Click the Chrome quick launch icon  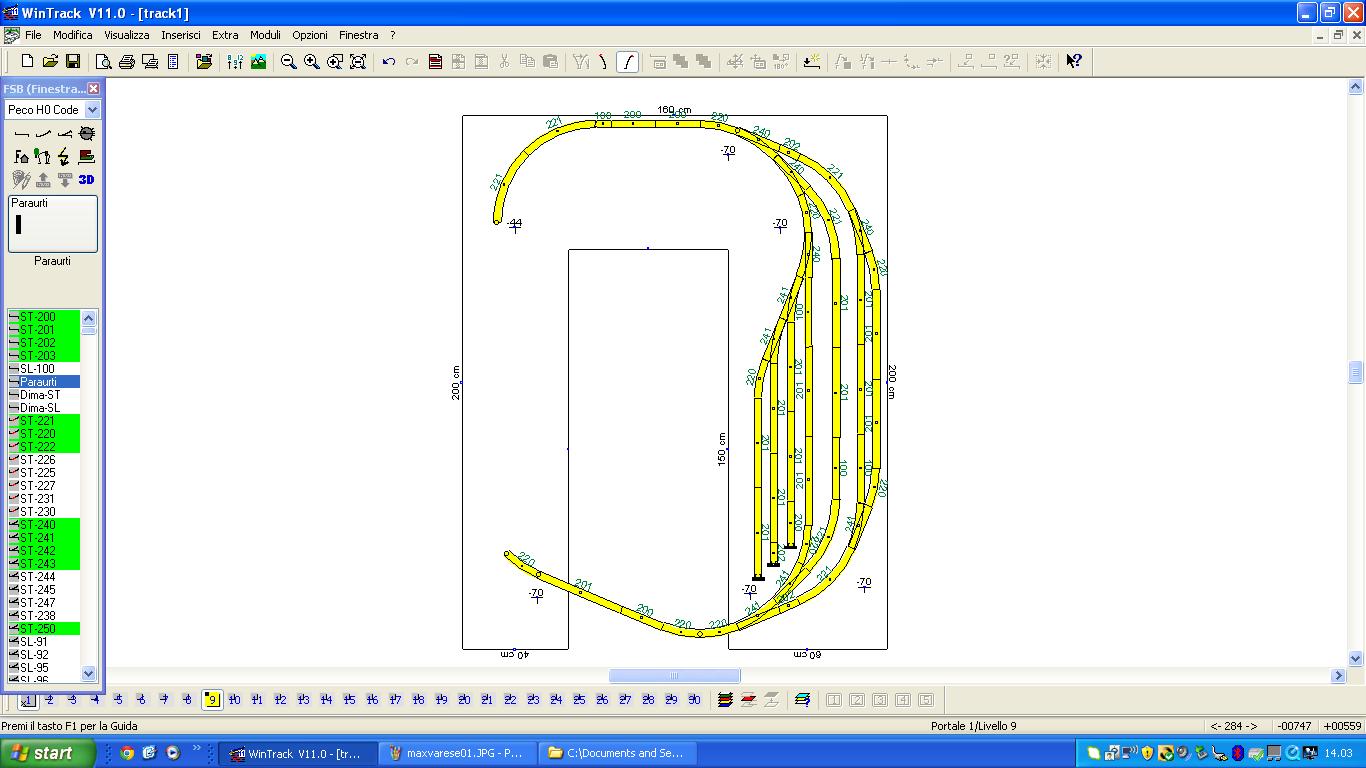click(x=127, y=753)
